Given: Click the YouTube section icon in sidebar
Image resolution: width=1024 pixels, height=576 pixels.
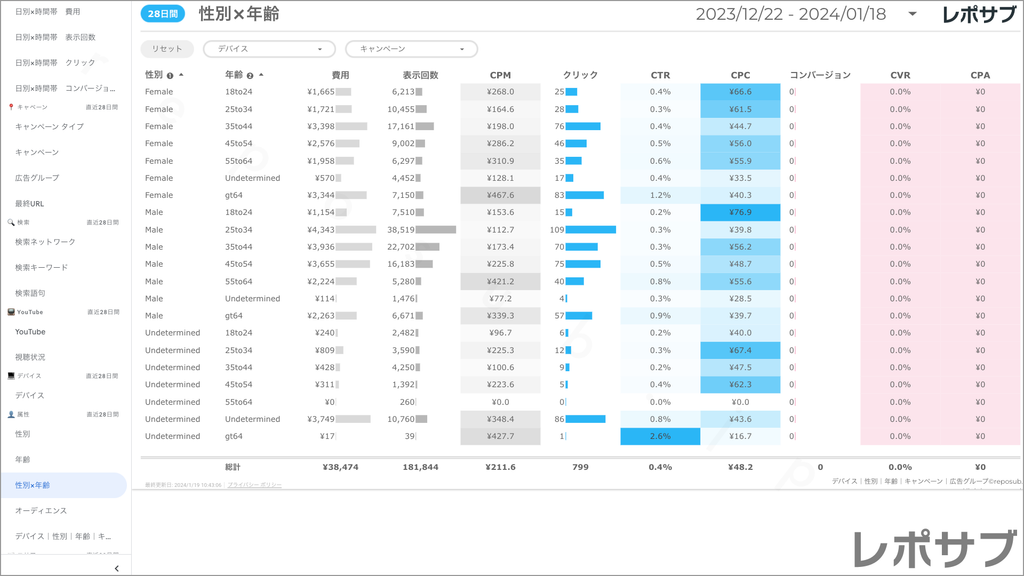Looking at the screenshot, I should (10, 312).
